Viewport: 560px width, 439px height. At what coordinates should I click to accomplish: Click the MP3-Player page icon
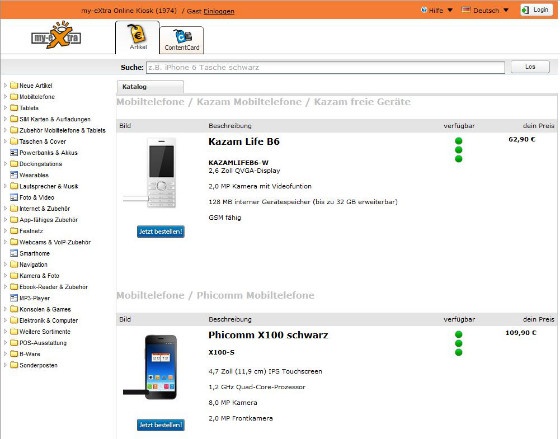coord(14,298)
